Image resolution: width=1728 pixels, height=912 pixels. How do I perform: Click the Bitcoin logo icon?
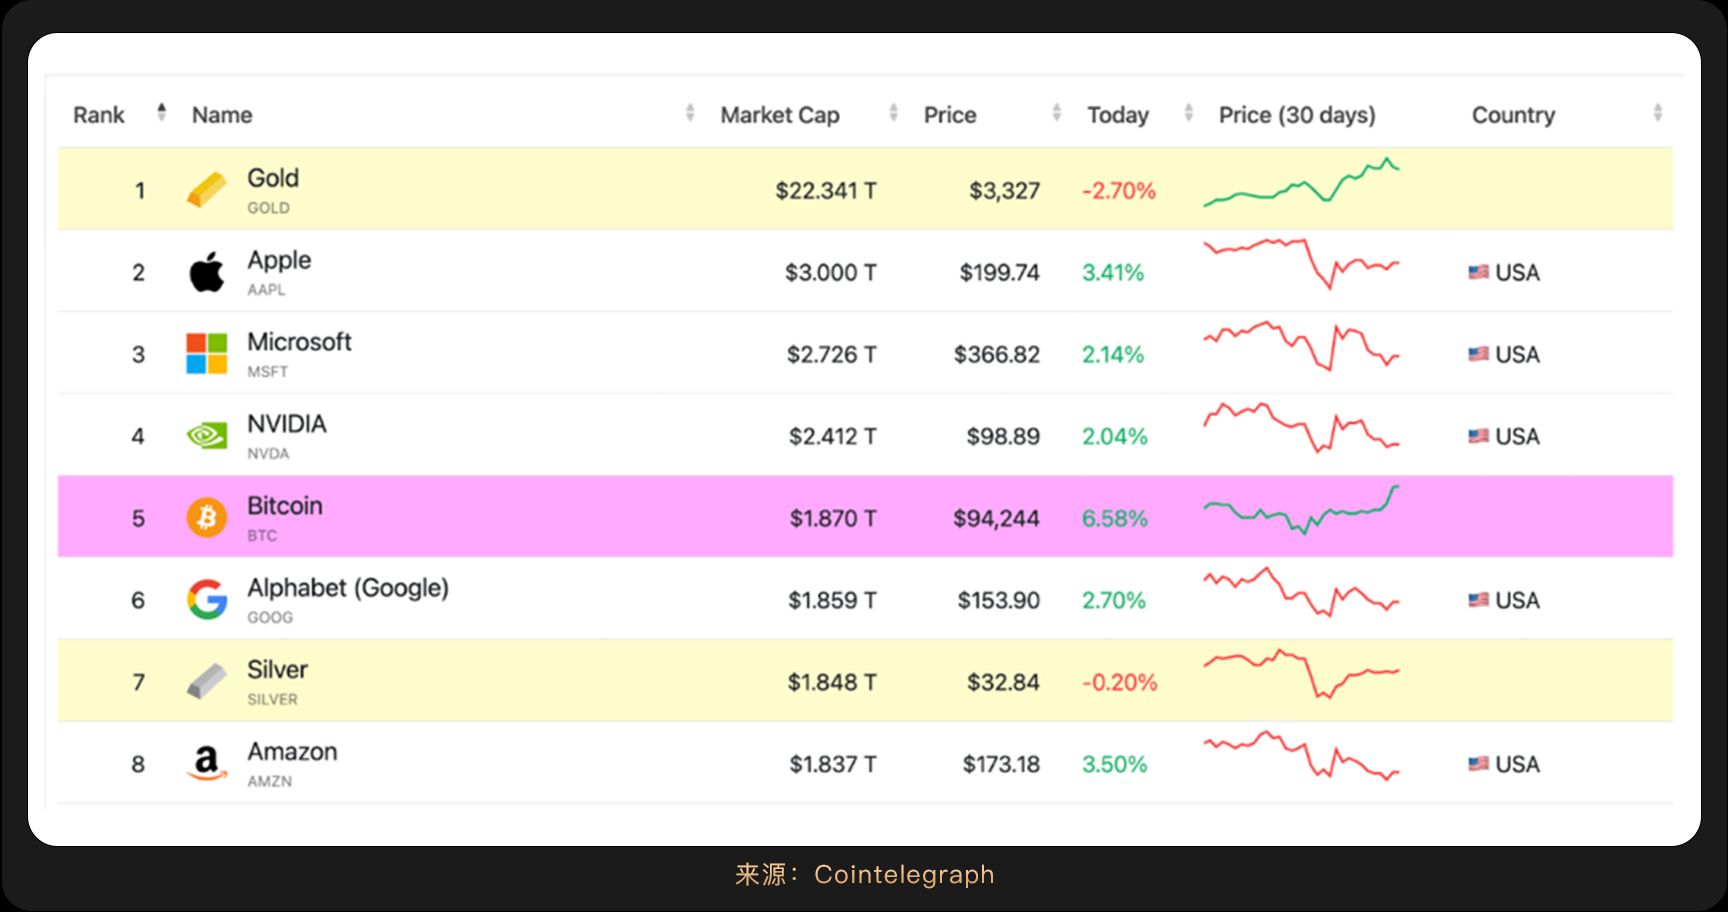click(x=207, y=518)
